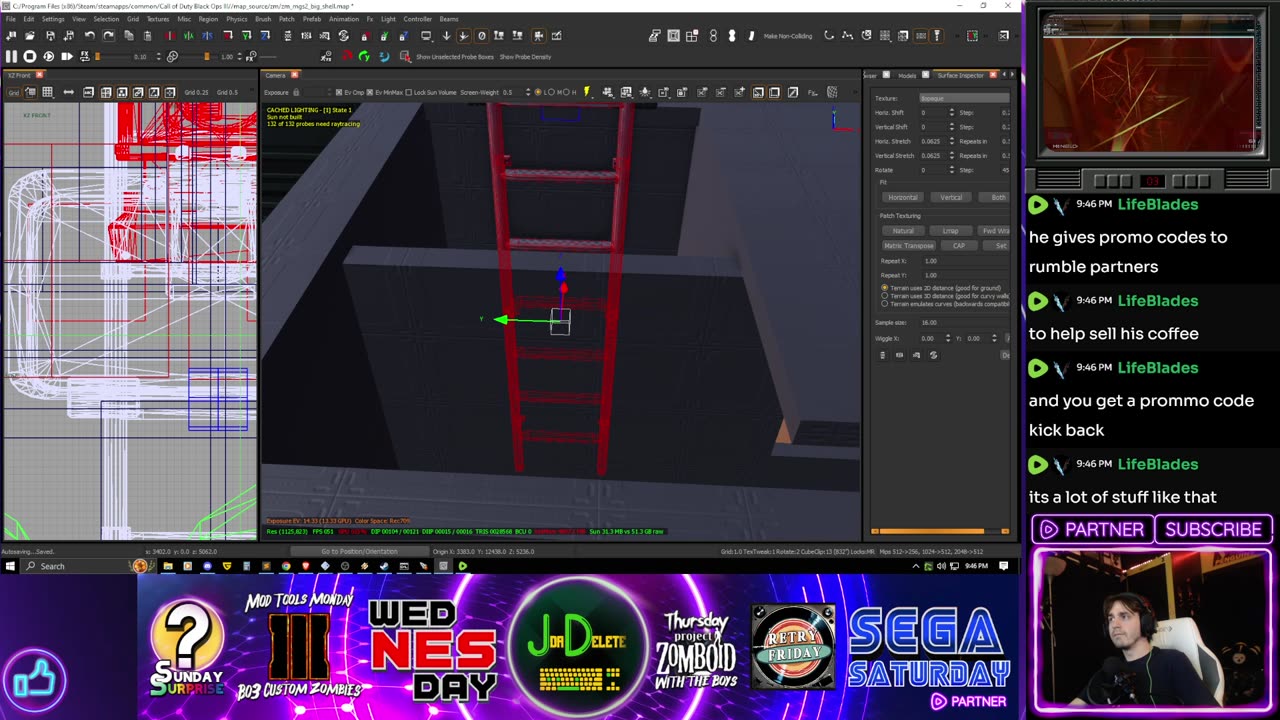Click the blue Z-axis flip icon
Image resolution: width=1280 pixels, height=720 pixels.
tap(207, 36)
